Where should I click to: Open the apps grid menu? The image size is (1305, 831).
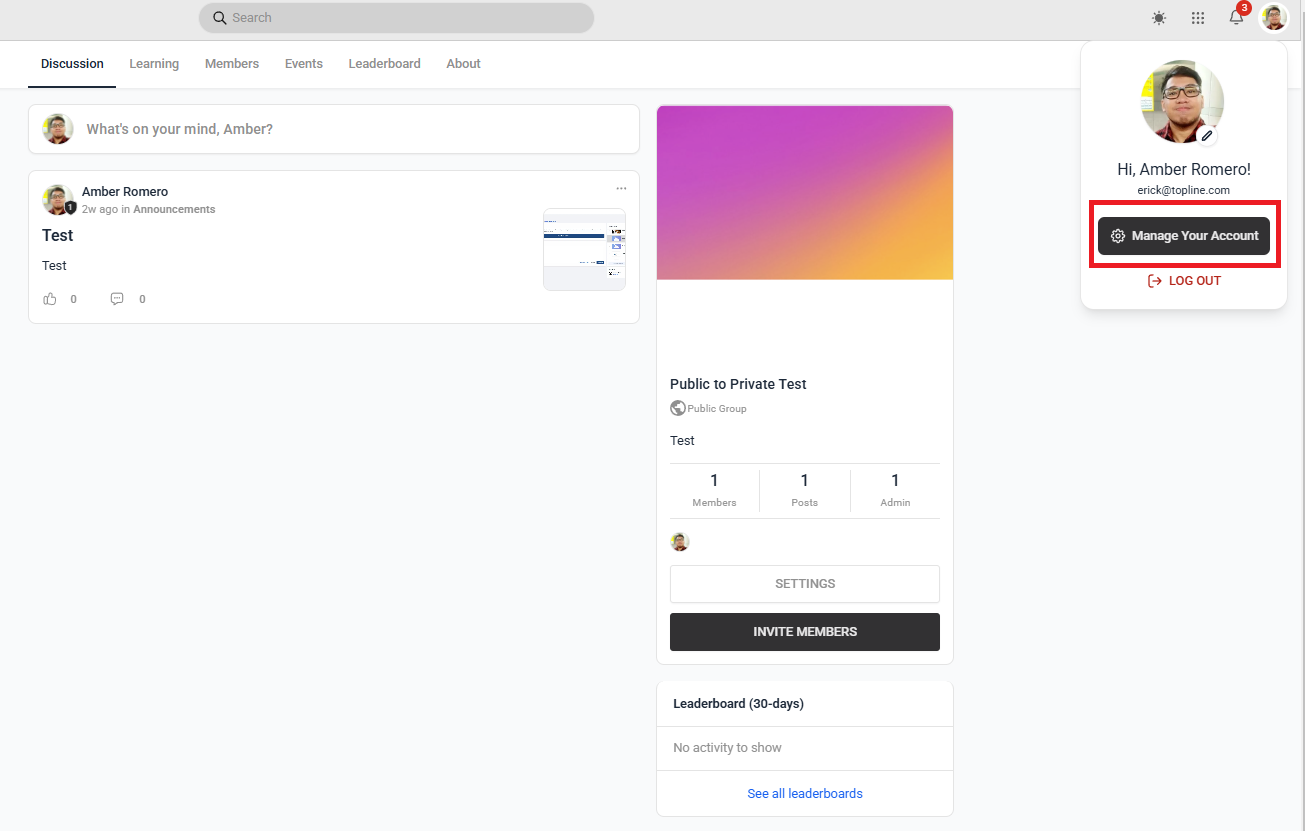click(1198, 18)
